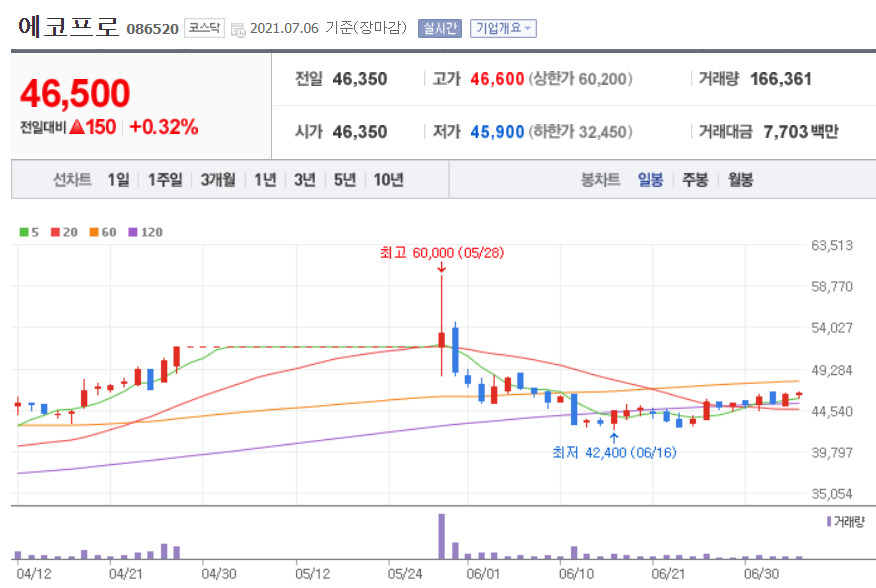The height and width of the screenshot is (588, 876).
Task: Click the stock code 086520
Action: pyautogui.click(x=153, y=29)
